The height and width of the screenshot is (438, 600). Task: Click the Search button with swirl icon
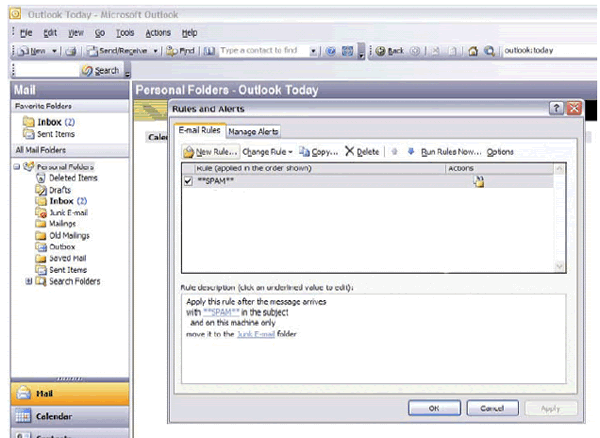(x=101, y=70)
